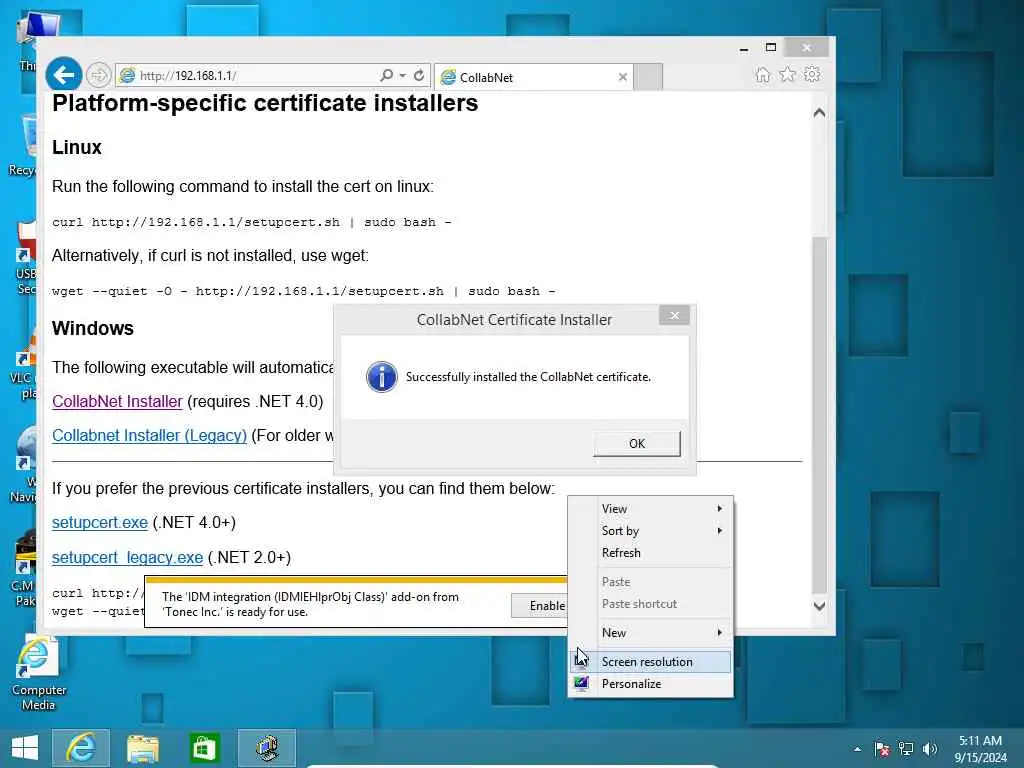Screen dimensions: 1024x768
Task: Click the network tray icon
Action: [x=906, y=749]
